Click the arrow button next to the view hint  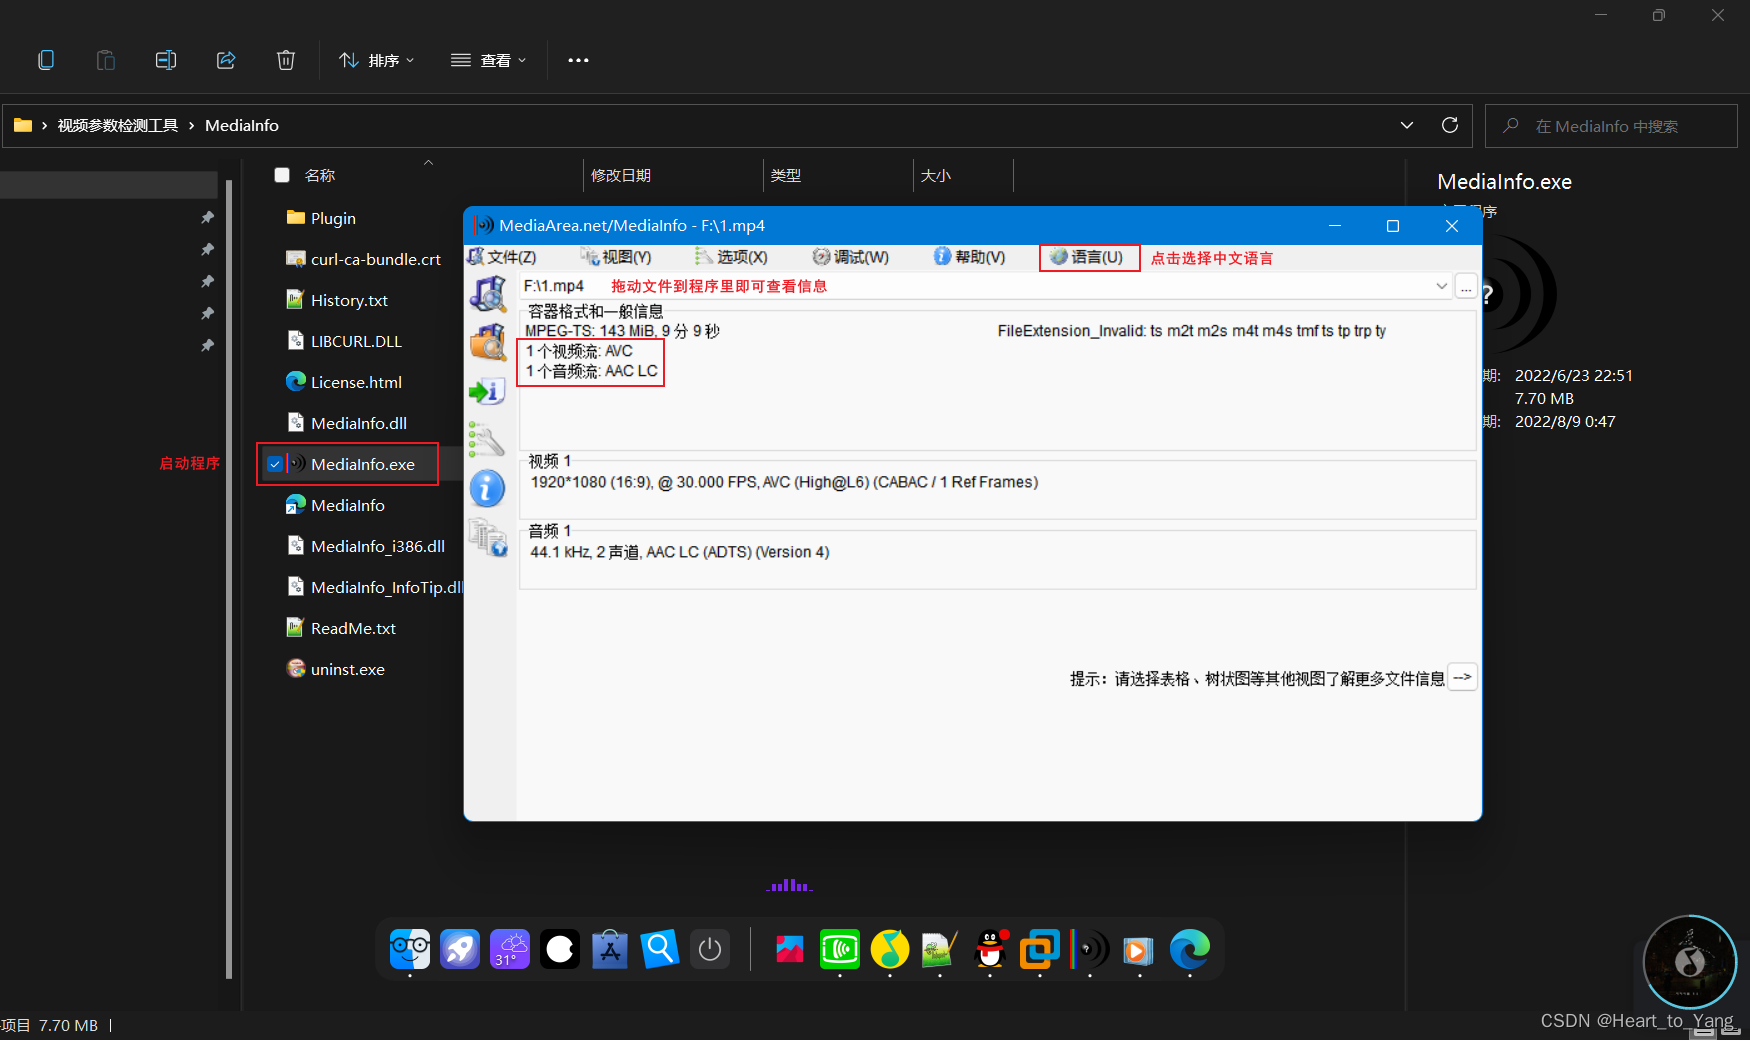[1462, 677]
